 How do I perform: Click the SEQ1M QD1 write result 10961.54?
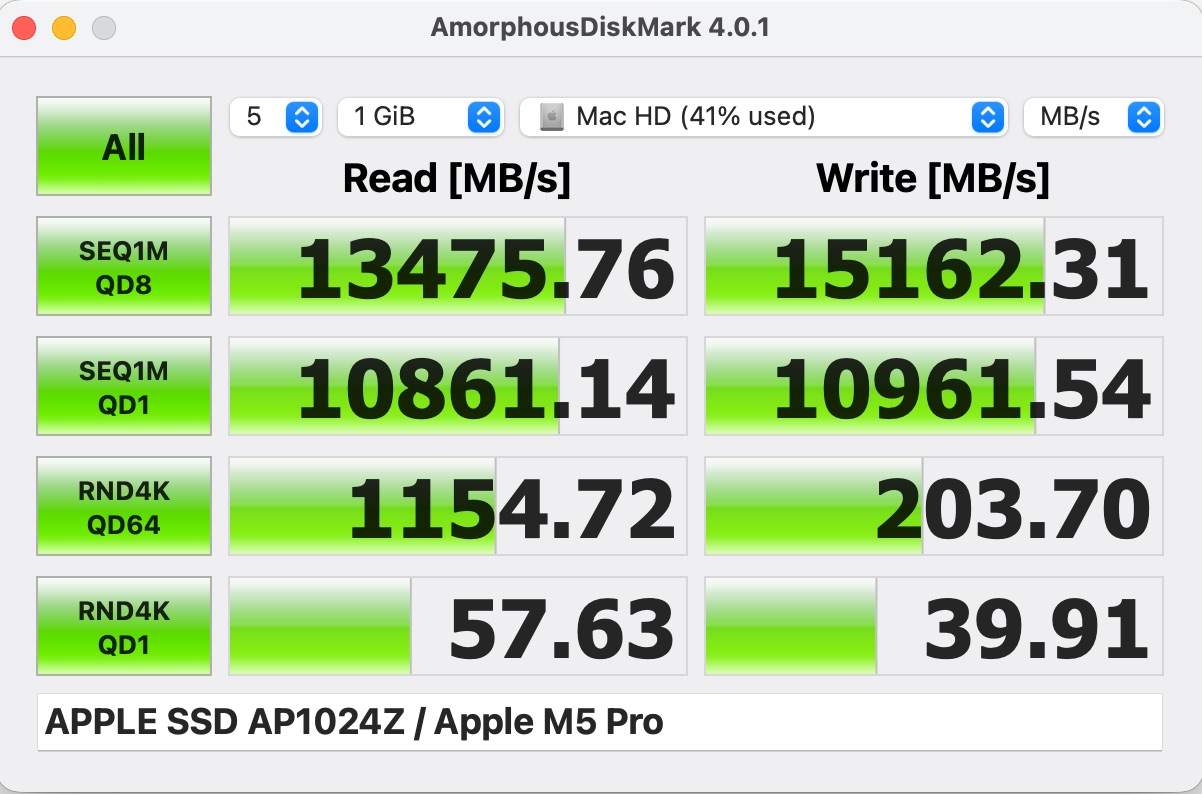point(934,386)
